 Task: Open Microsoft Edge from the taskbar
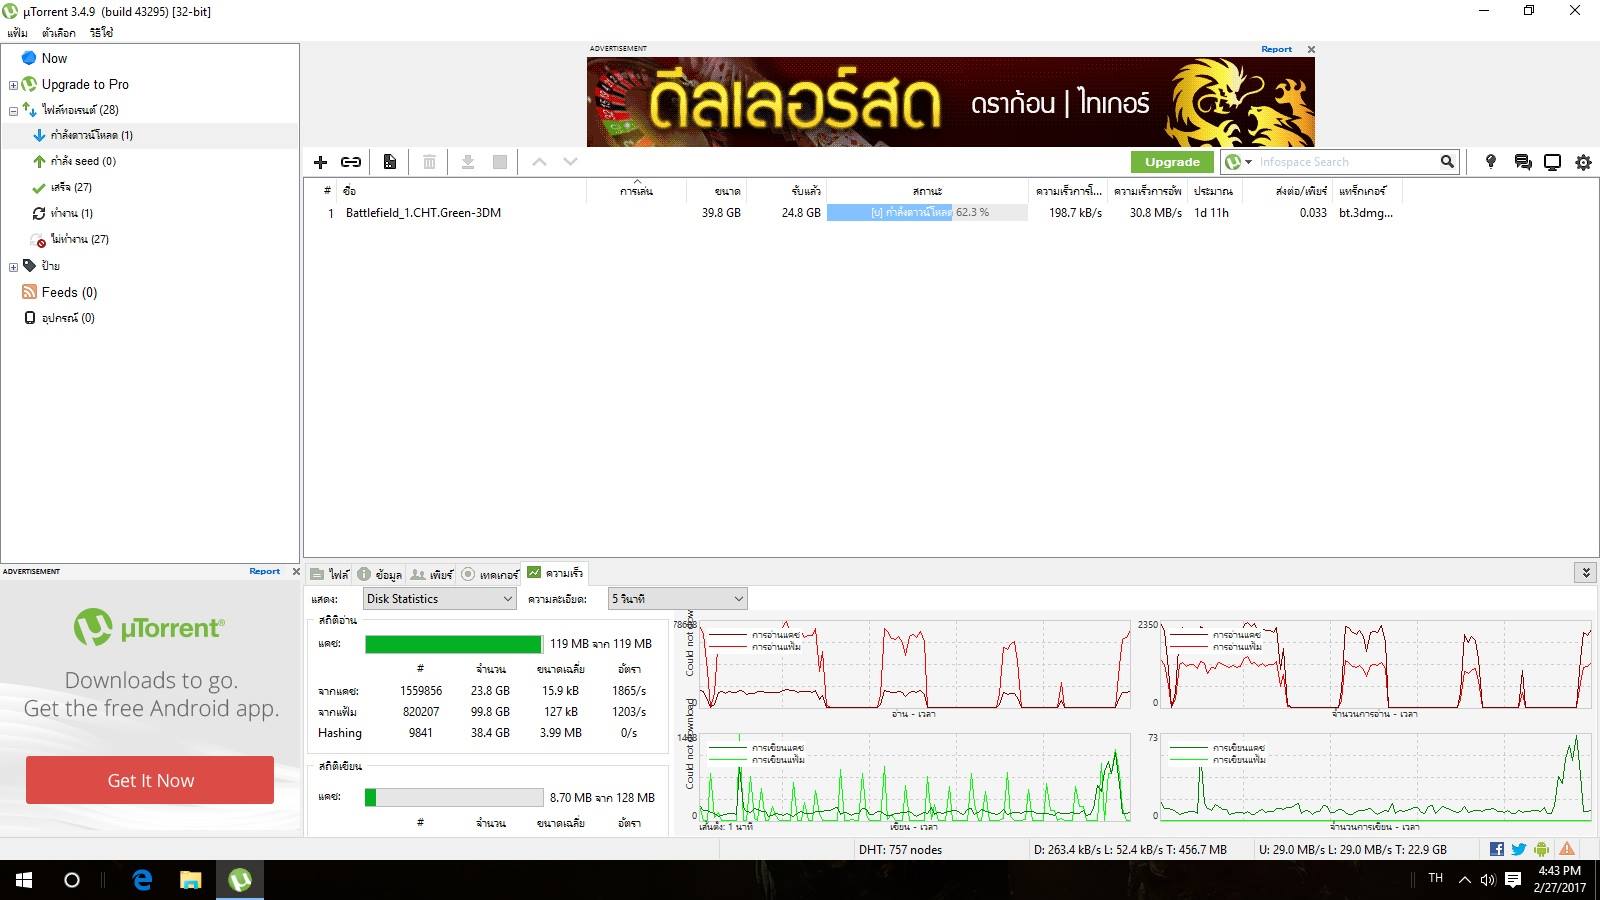(142, 880)
